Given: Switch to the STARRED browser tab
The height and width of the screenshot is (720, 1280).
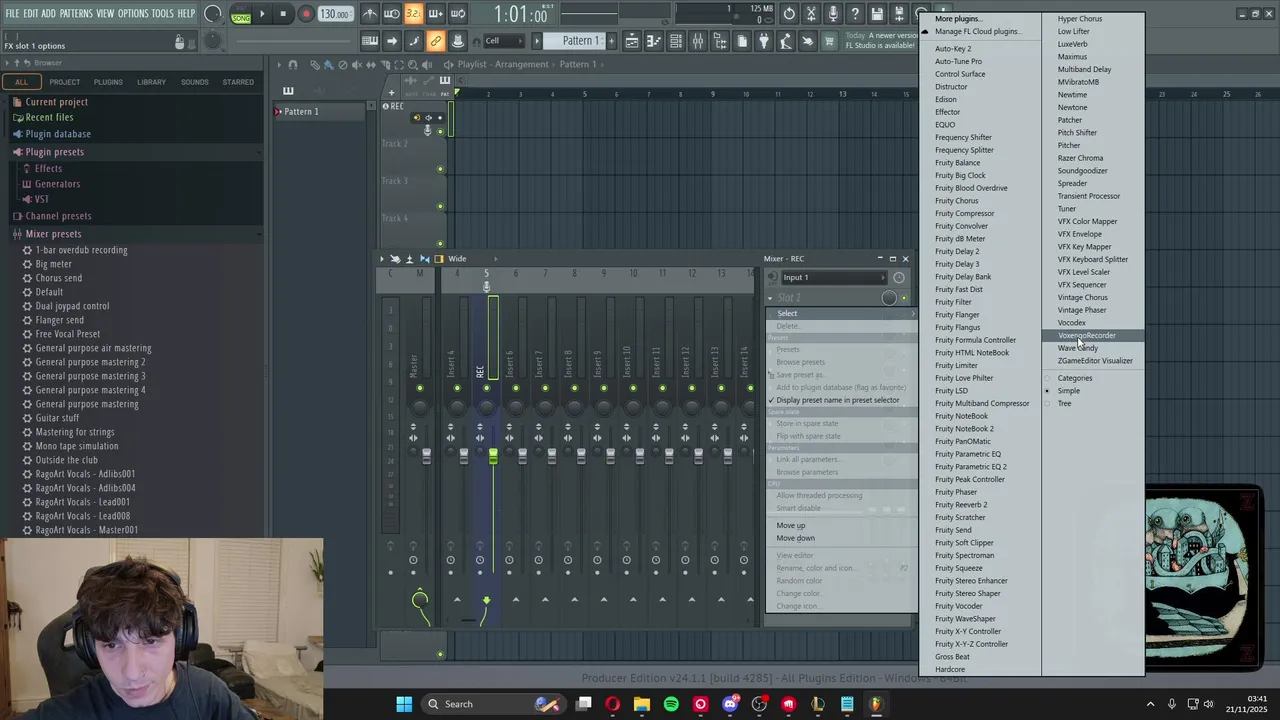Looking at the screenshot, I should click(x=238, y=82).
